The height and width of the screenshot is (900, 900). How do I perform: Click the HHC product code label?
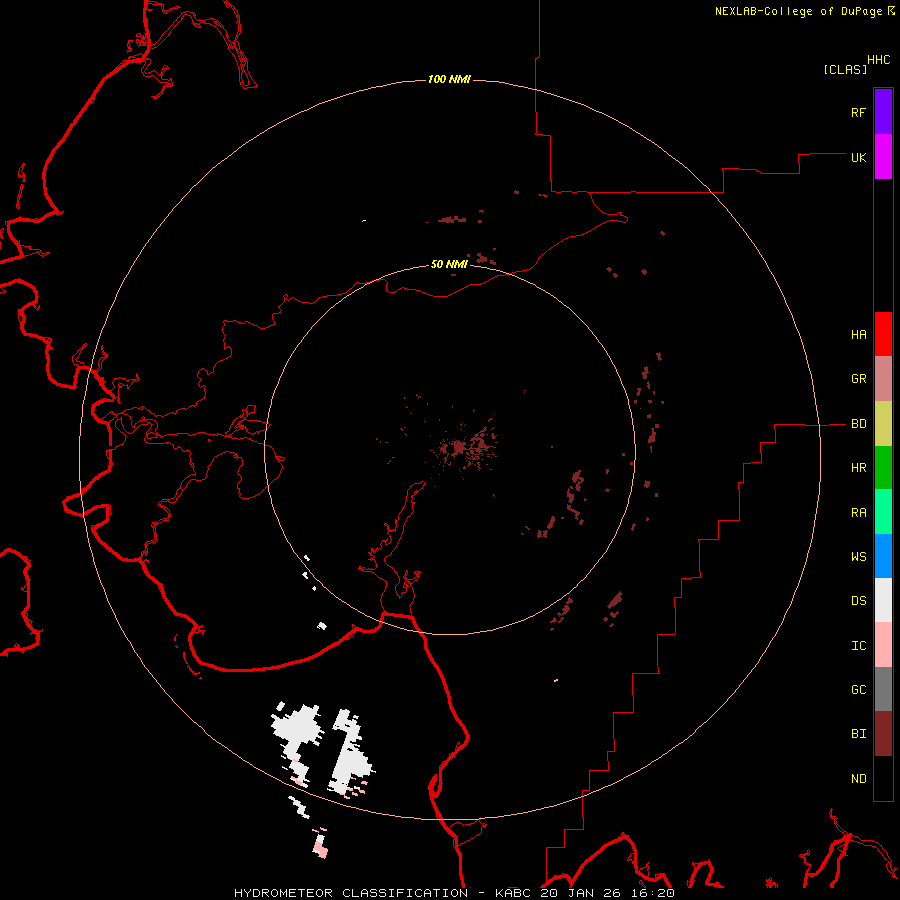pos(878,60)
